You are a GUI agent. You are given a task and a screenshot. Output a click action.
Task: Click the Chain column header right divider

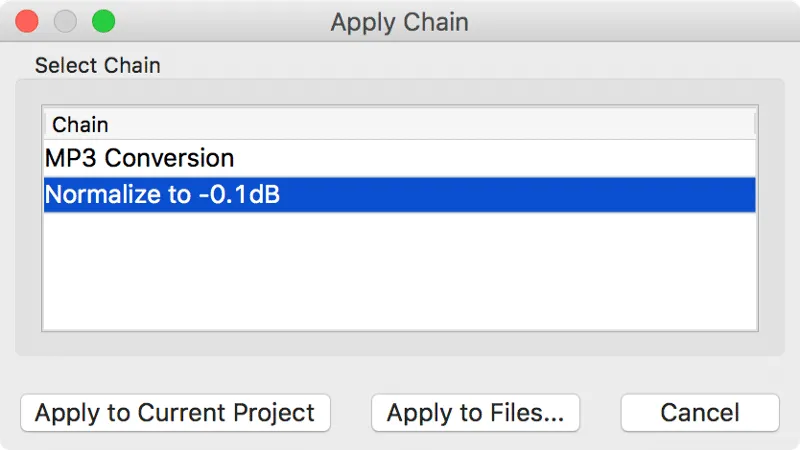click(755, 124)
